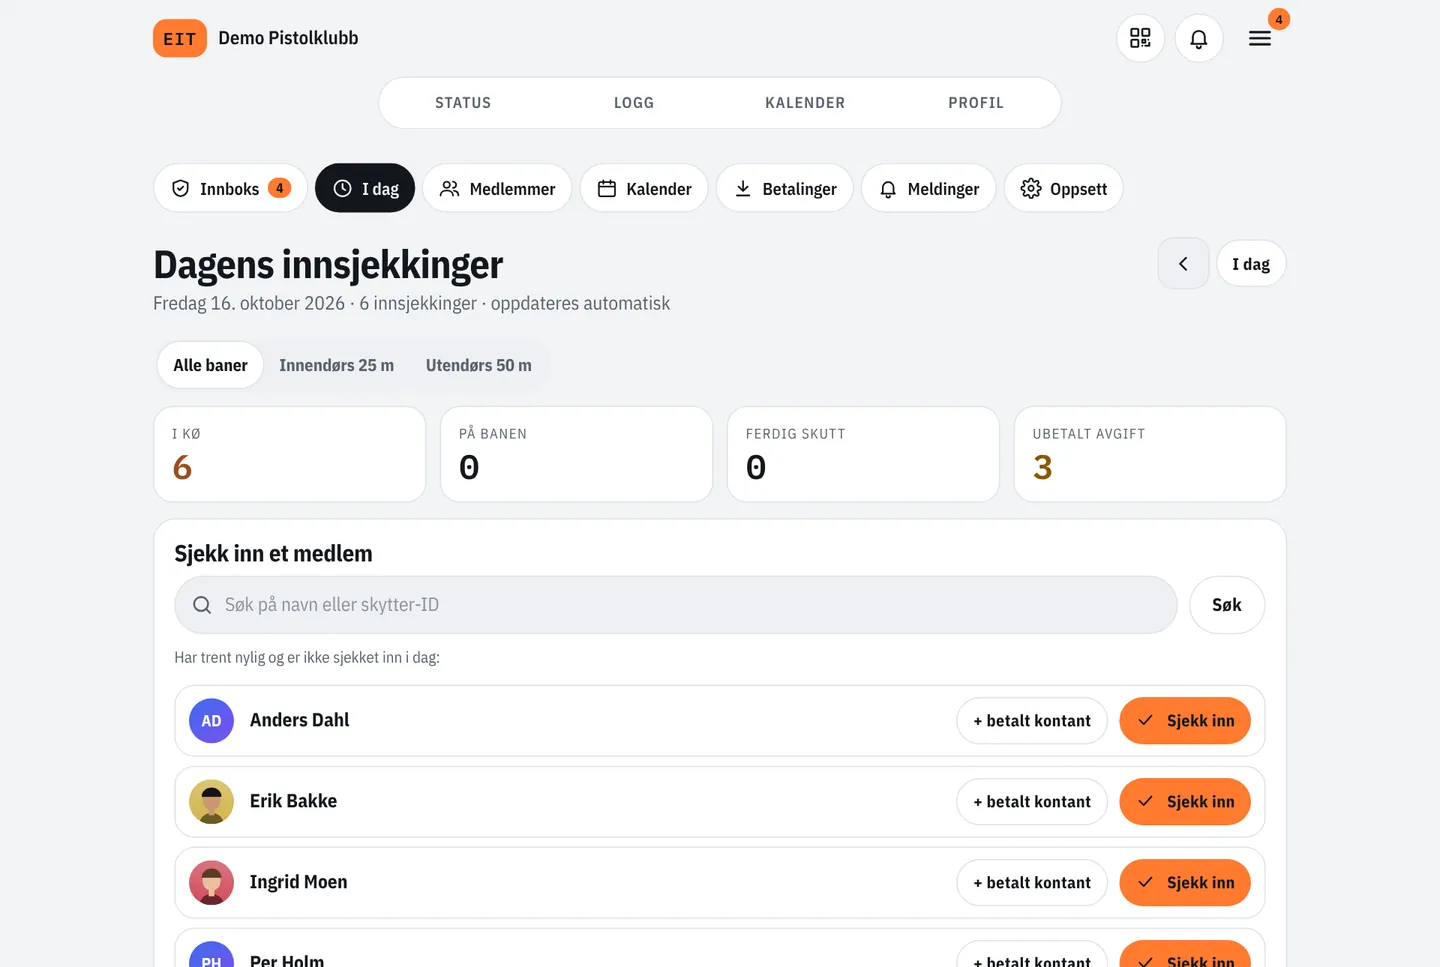The height and width of the screenshot is (967, 1440).
Task: Open the Betalinger section
Action: tap(785, 188)
